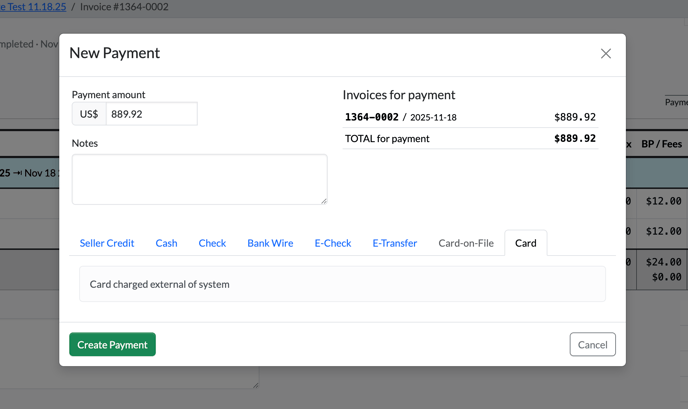Cancel the new payment
688x409 pixels.
[592, 344]
